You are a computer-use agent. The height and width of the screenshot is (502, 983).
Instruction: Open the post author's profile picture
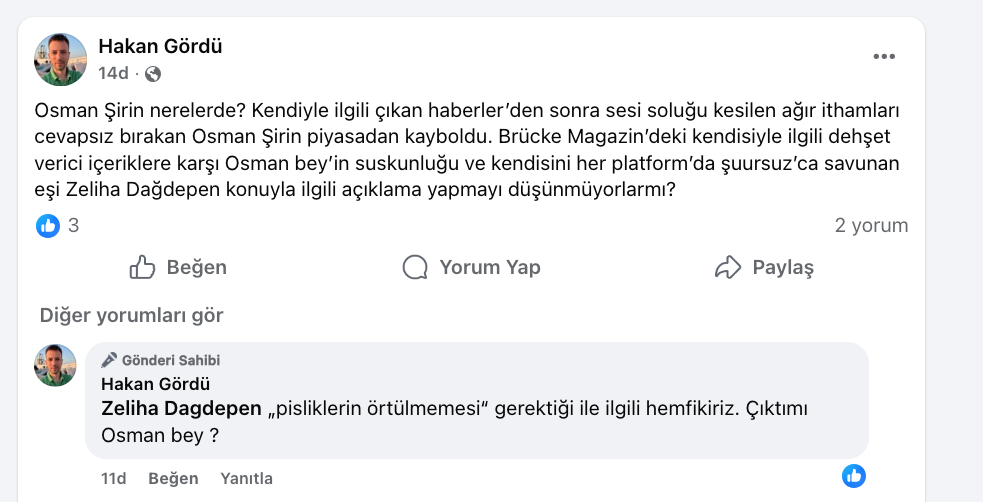[61, 59]
